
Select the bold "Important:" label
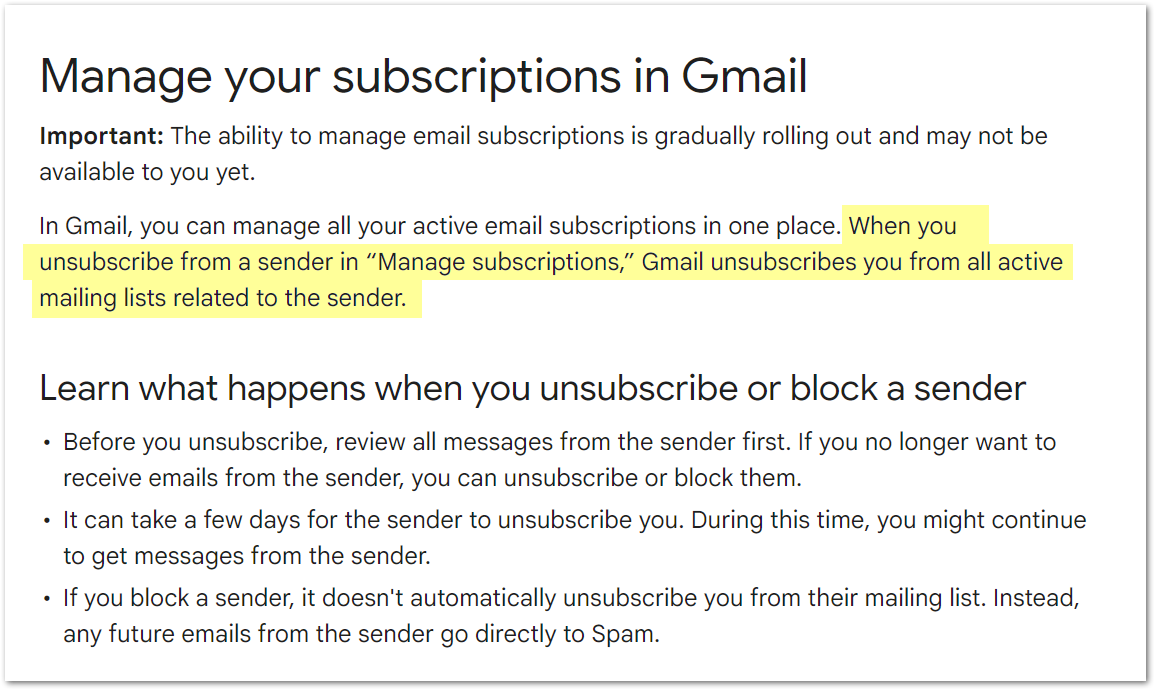[101, 136]
